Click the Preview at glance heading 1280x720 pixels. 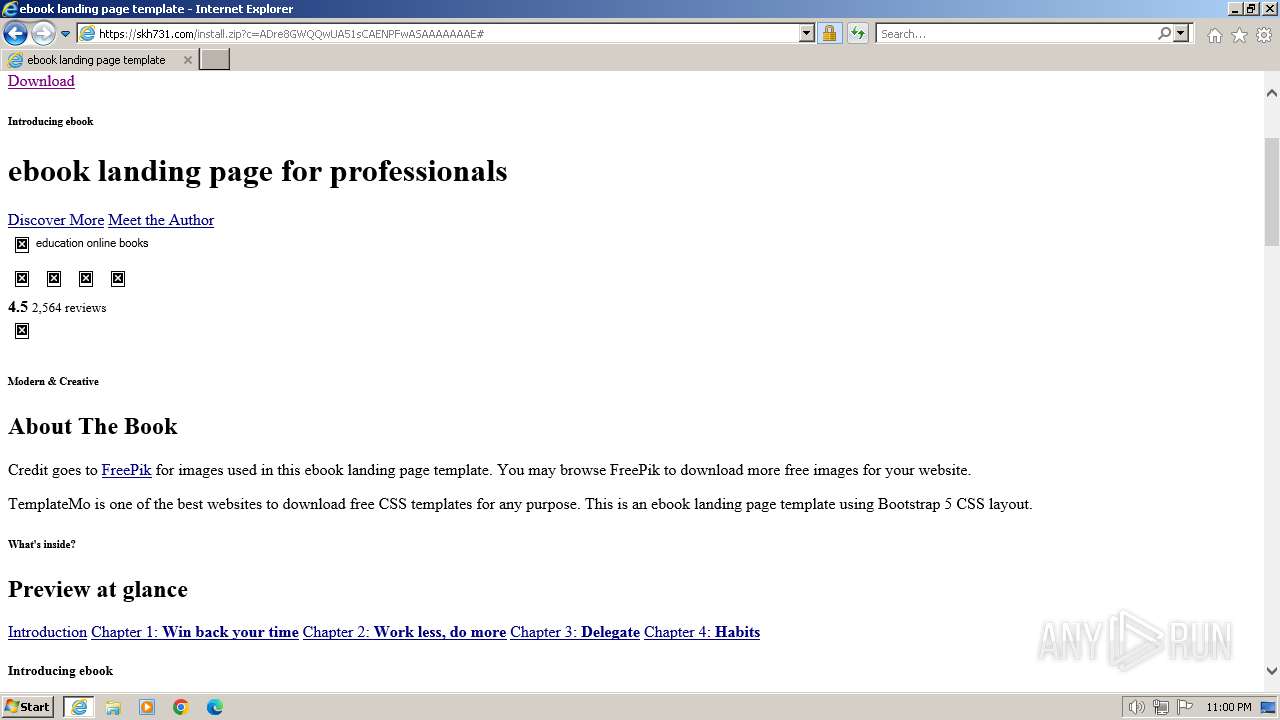click(x=98, y=589)
